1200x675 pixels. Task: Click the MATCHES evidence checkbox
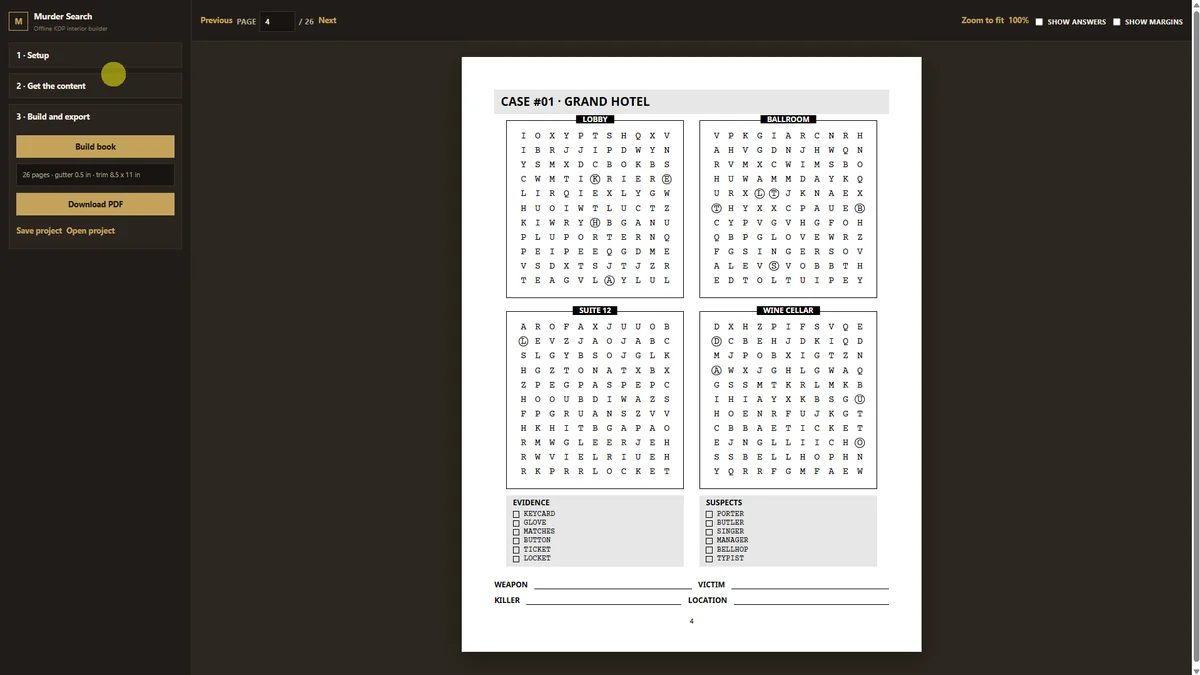[x=516, y=532]
